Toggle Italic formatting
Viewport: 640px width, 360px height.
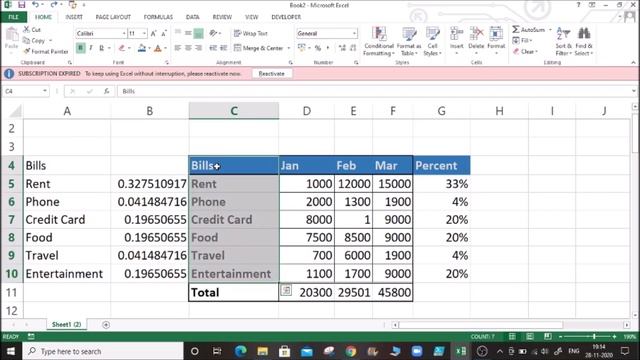(91, 48)
